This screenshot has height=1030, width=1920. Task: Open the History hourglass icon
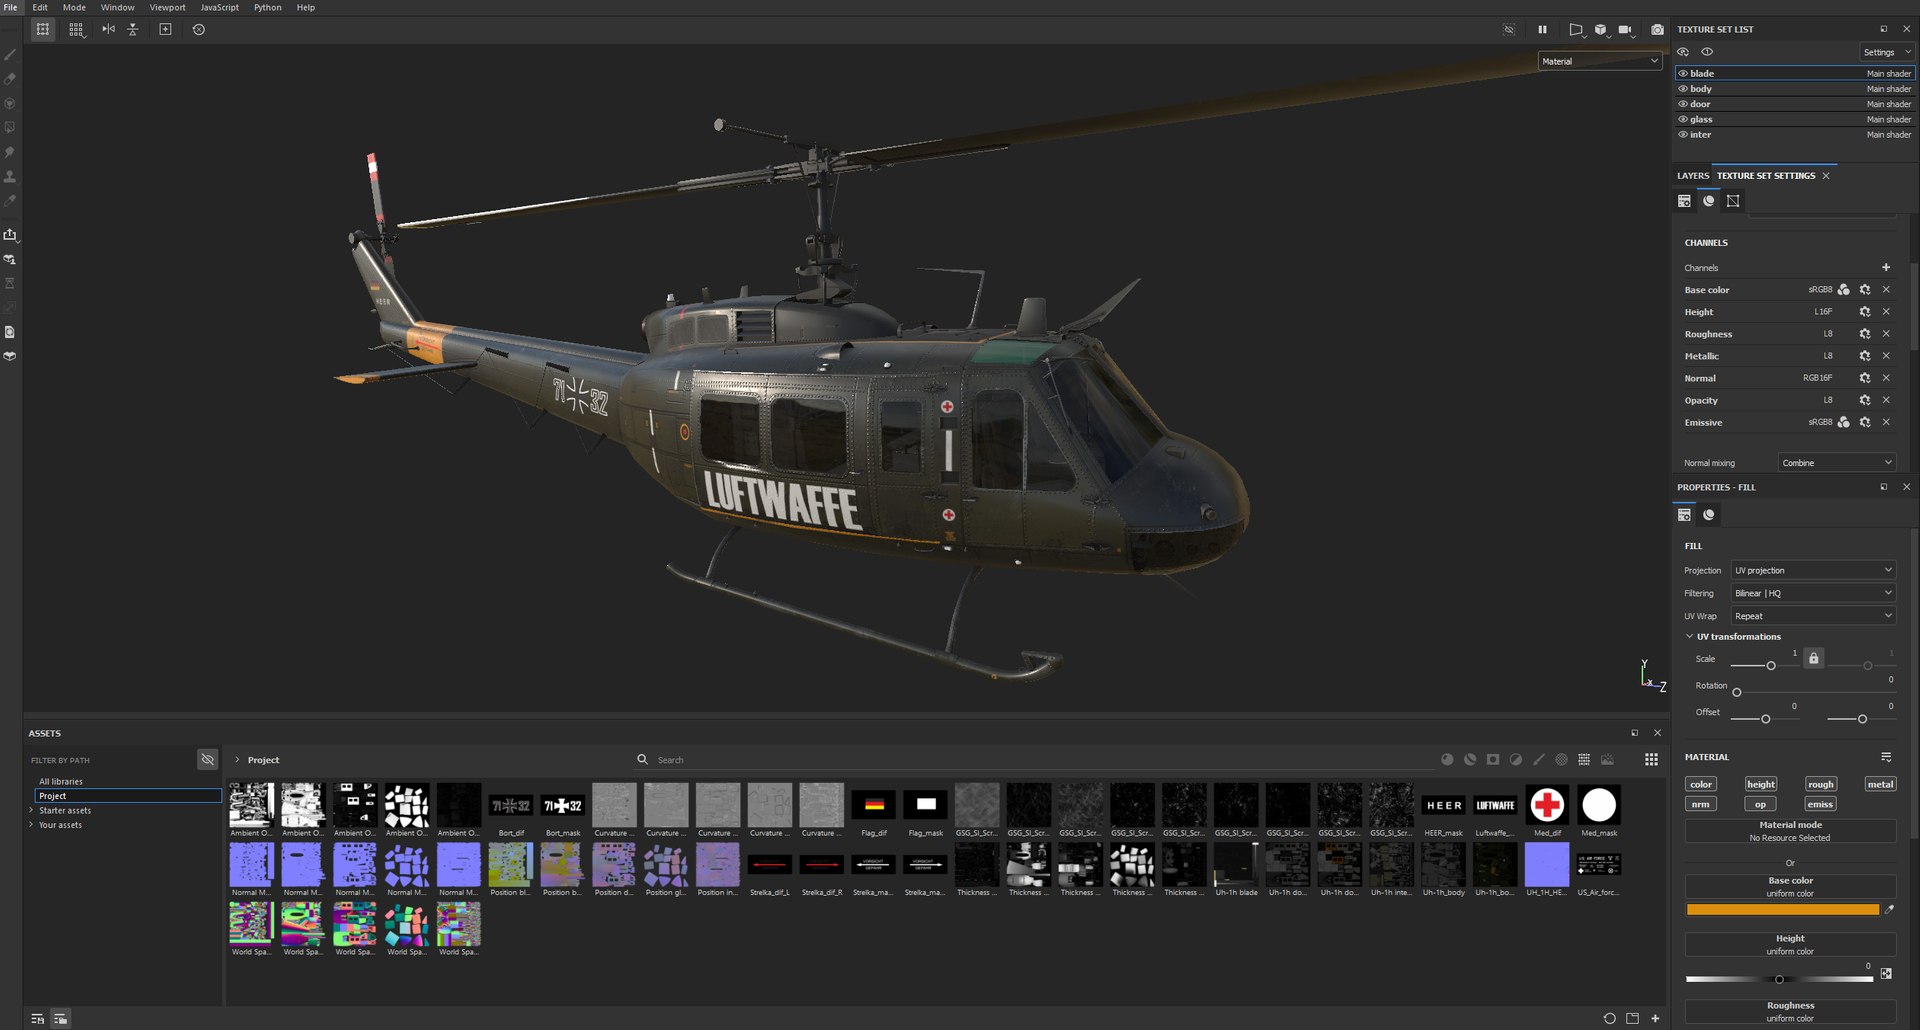10,283
